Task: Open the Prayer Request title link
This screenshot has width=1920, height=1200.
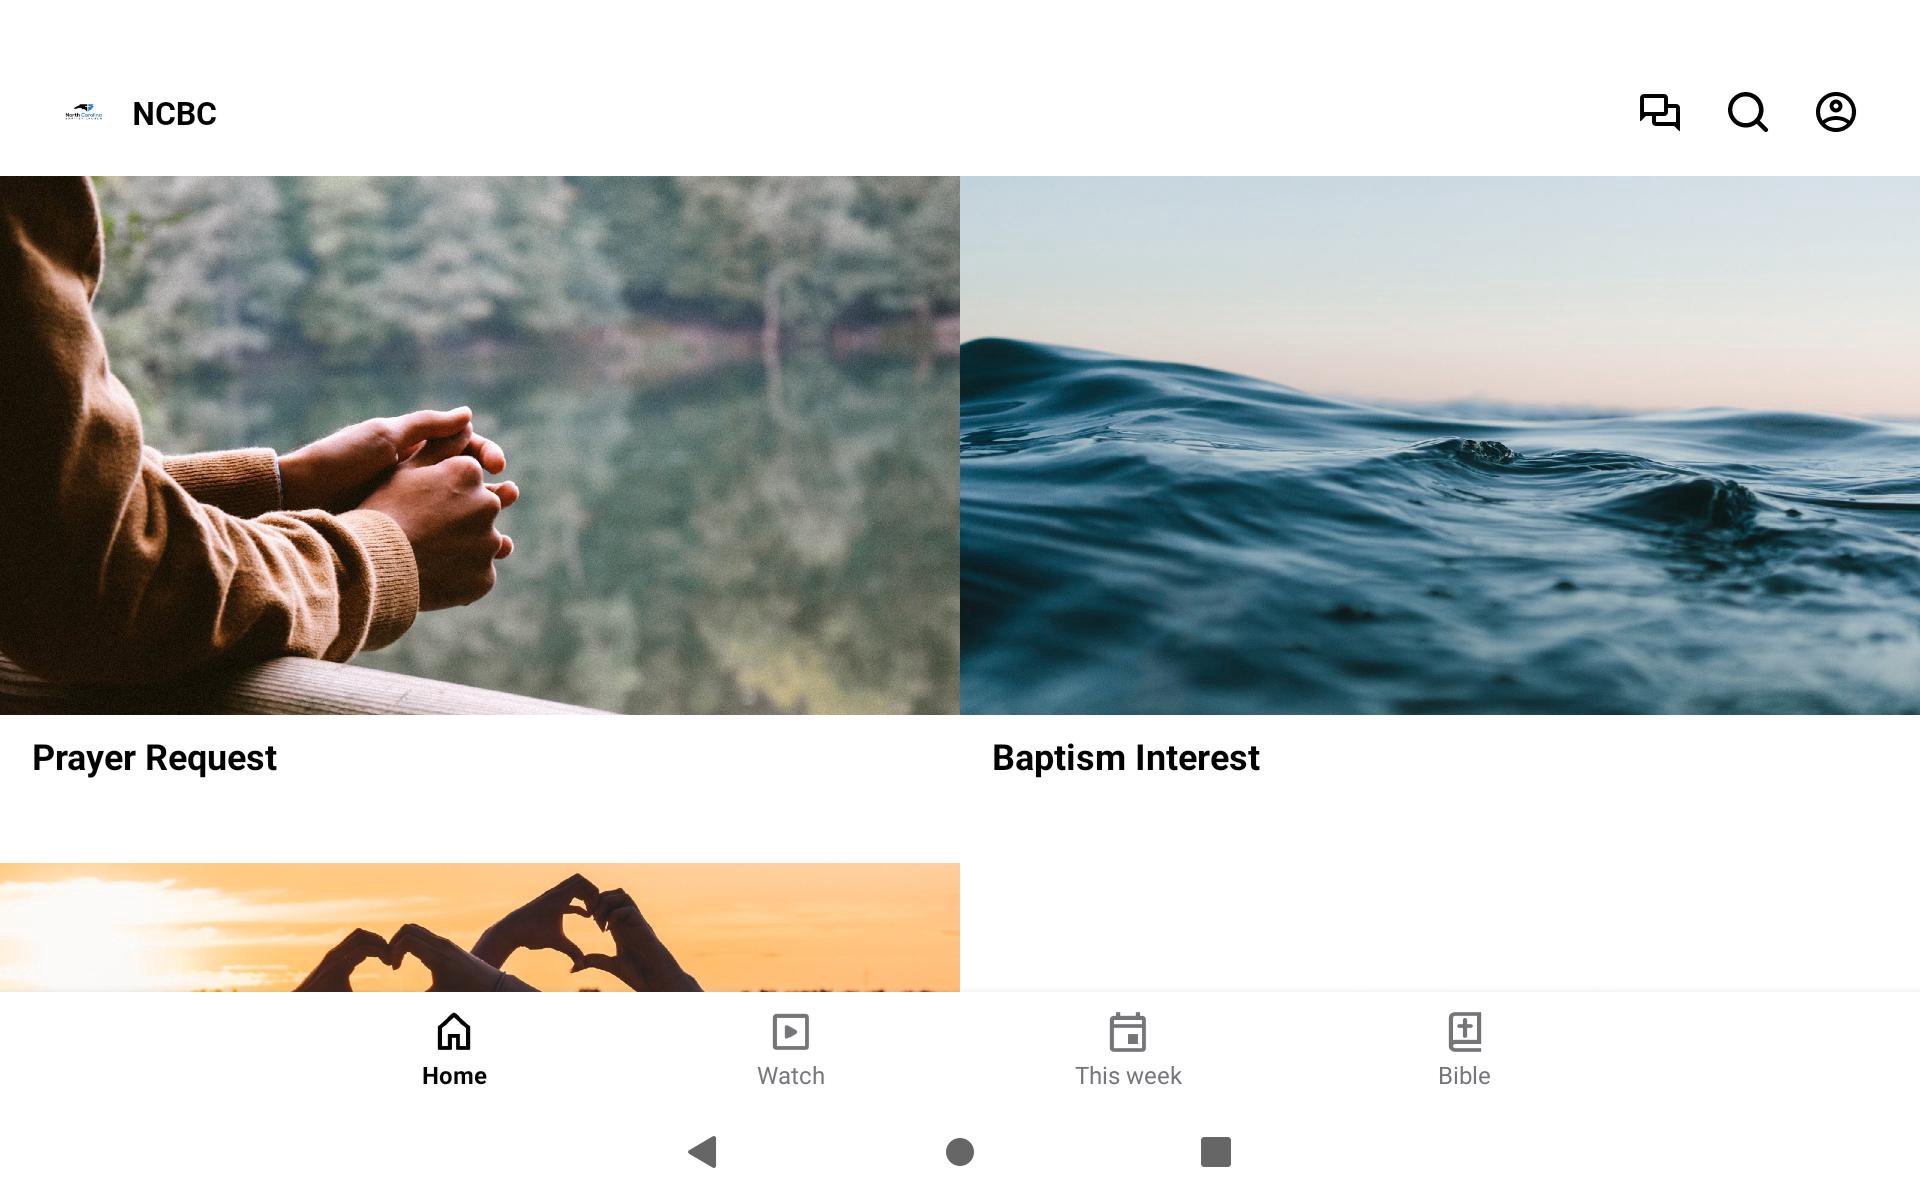Action: 154,758
